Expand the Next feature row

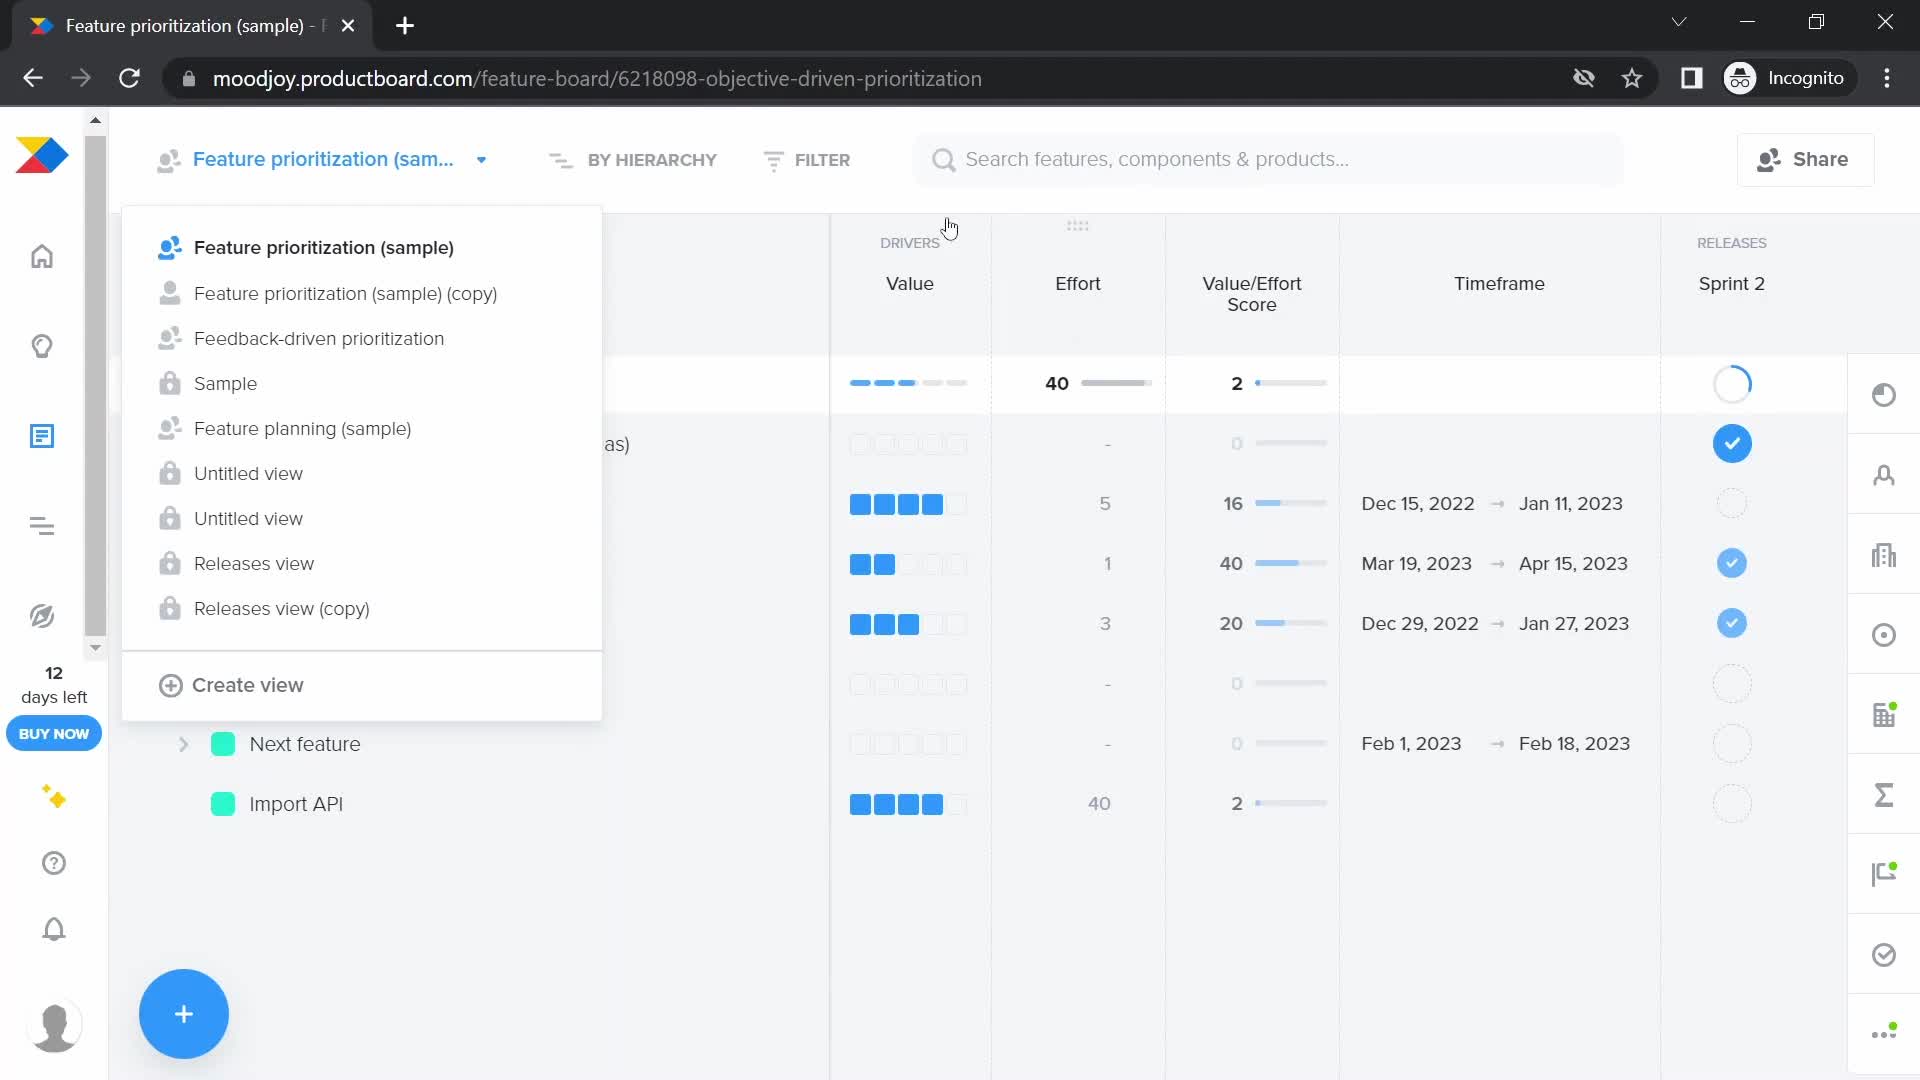[183, 744]
